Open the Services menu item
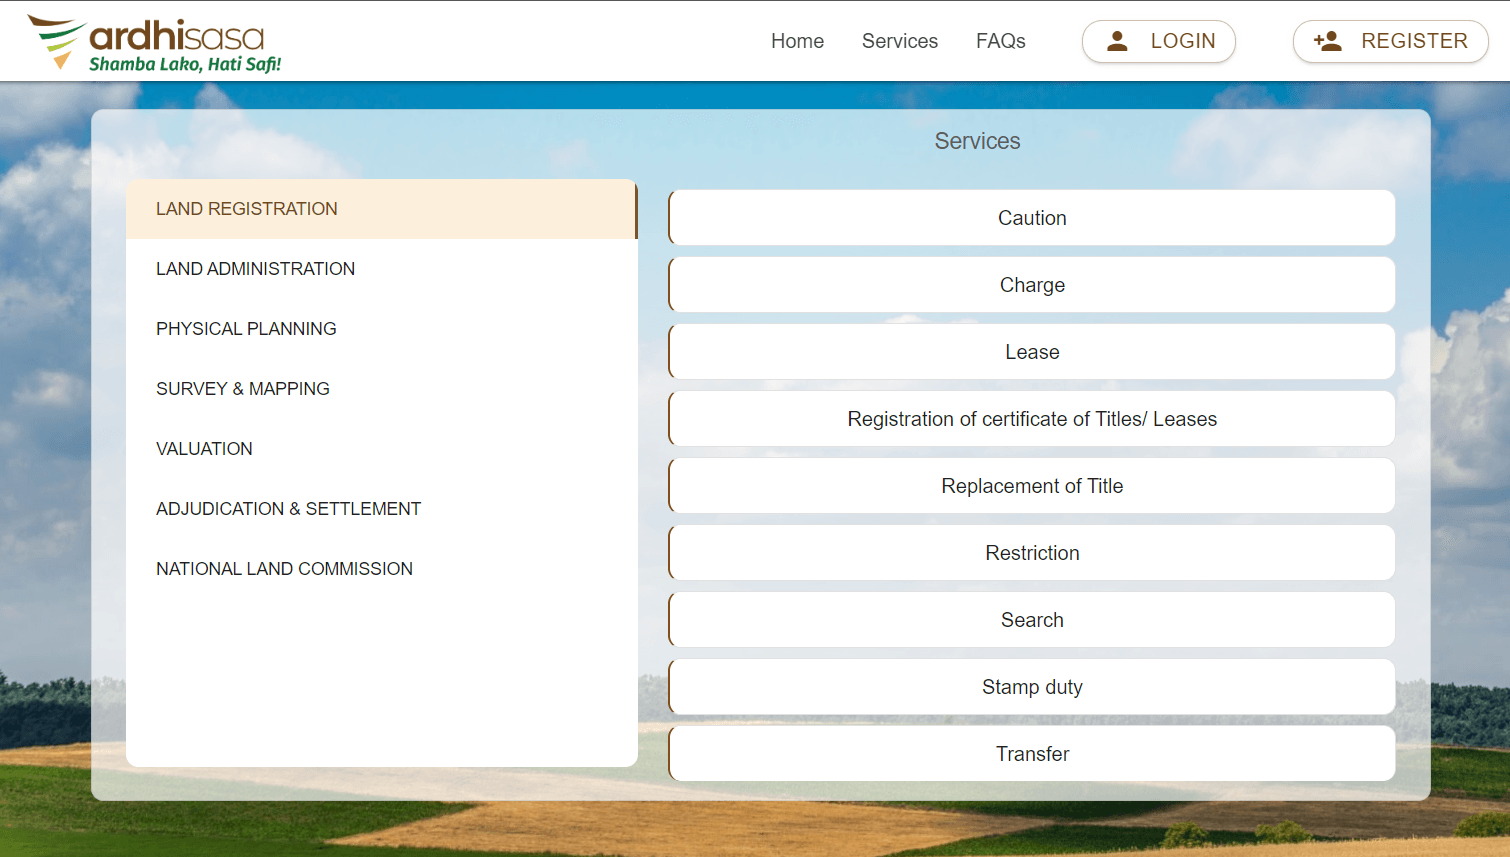This screenshot has height=857, width=1510. [900, 41]
